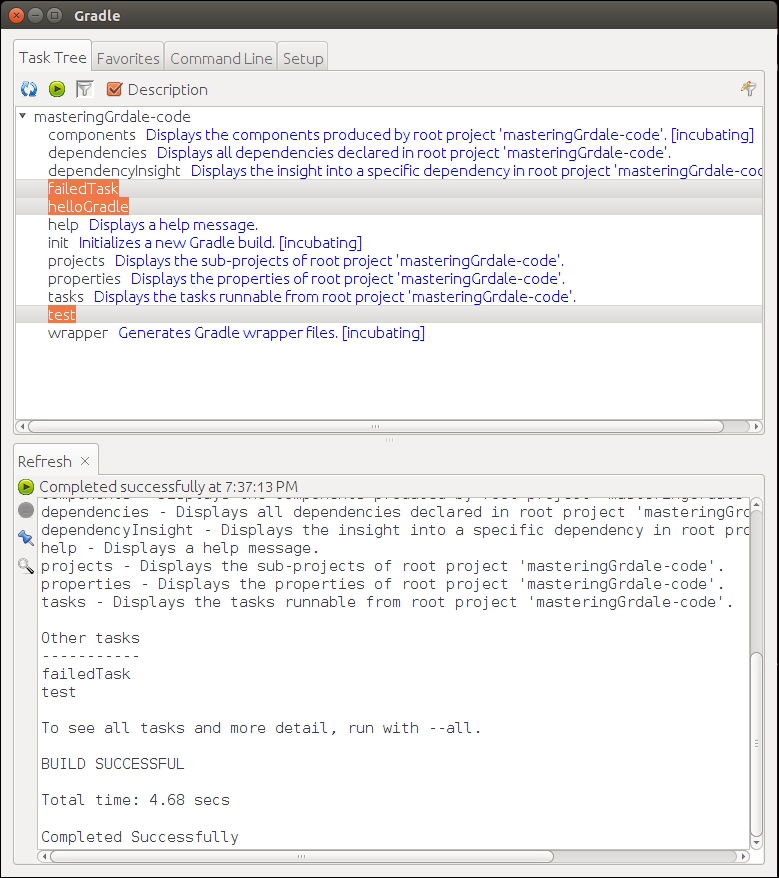The height and width of the screenshot is (878, 779).
Task: Open find using magnifying glass icon
Action: click(x=26, y=566)
